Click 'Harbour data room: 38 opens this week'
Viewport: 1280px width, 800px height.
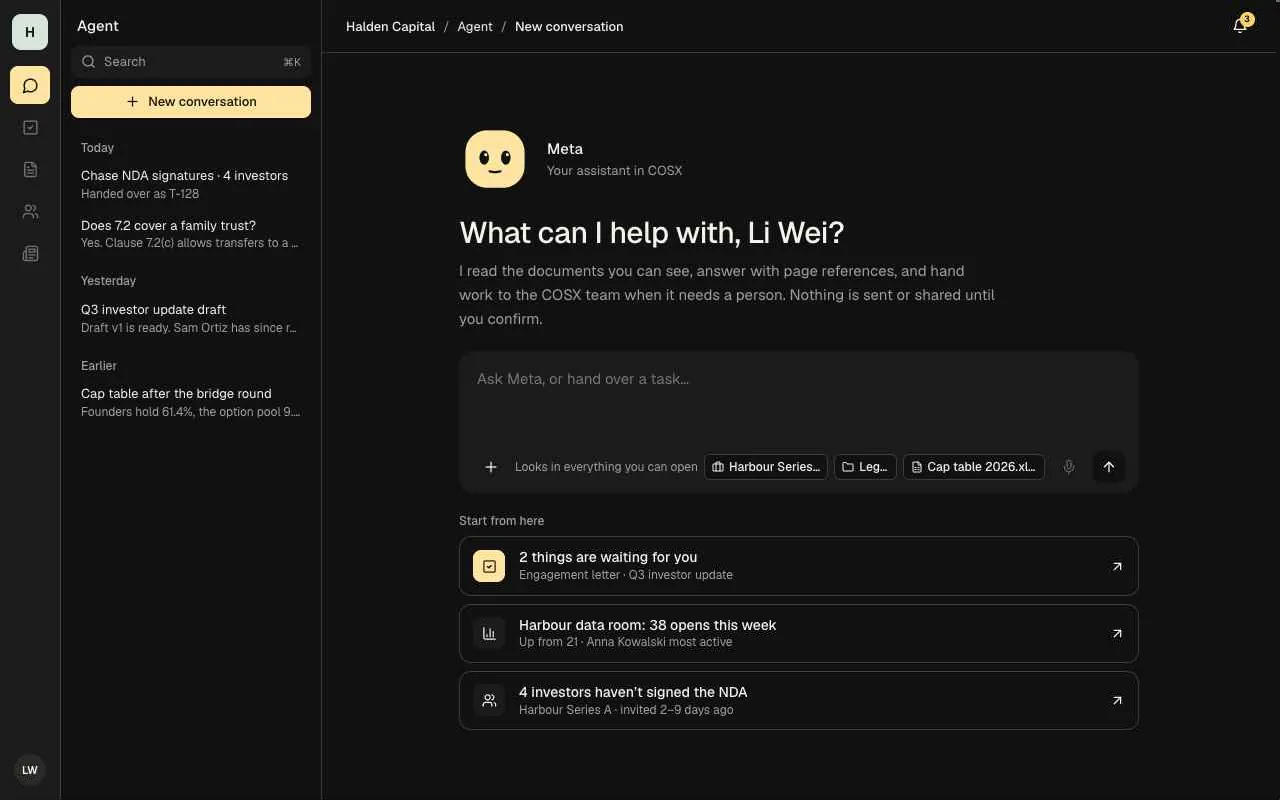point(647,625)
